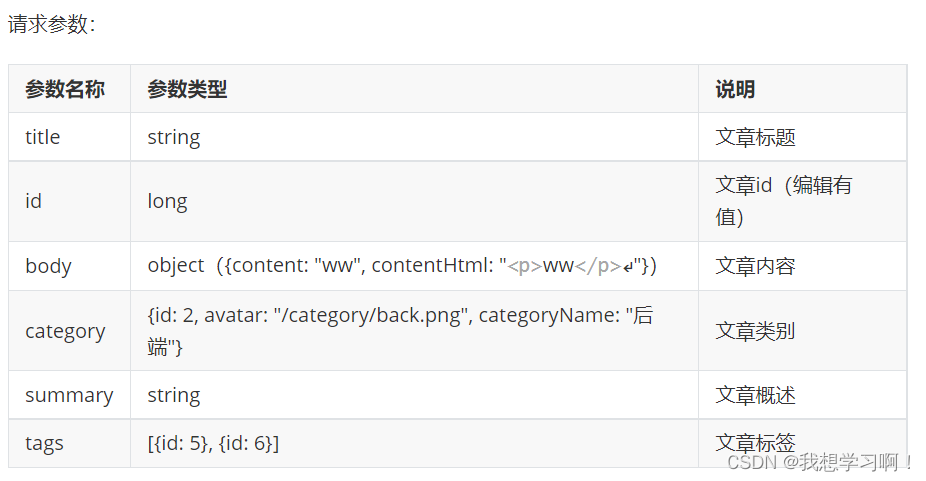The image size is (926, 481).
Task: Select the long type cell
Action: pyautogui.click(x=167, y=201)
